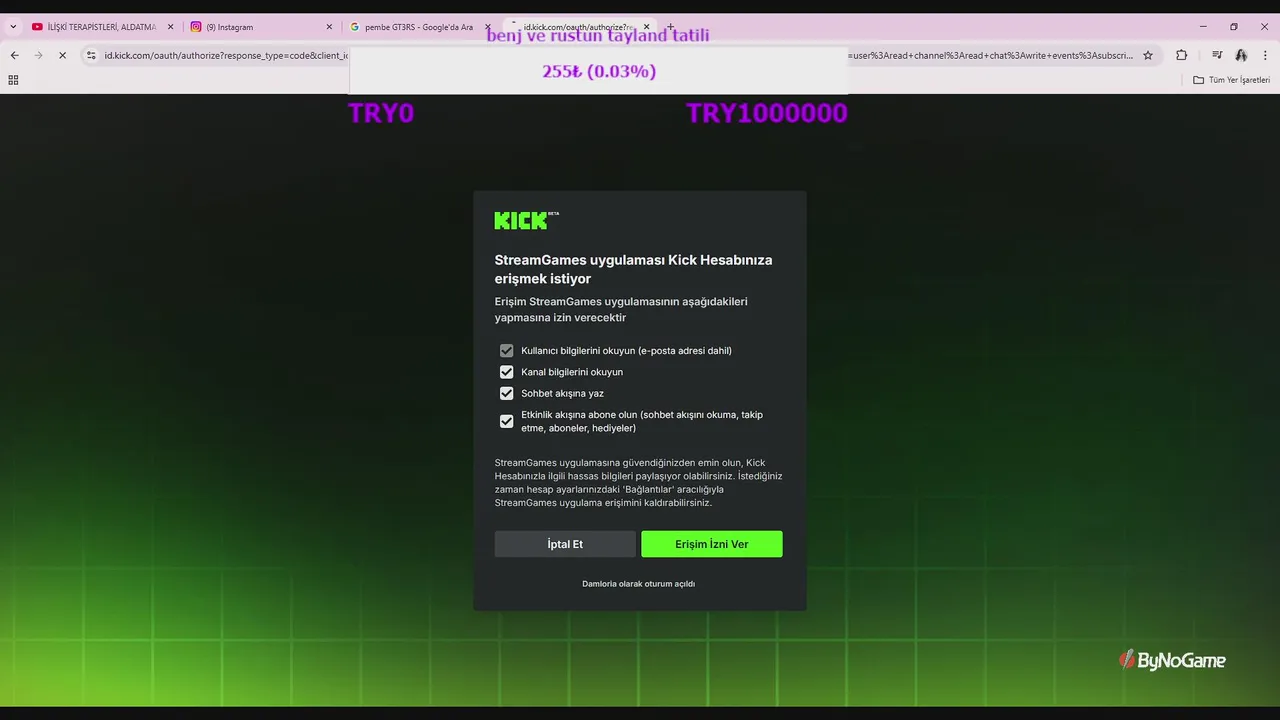Uncheck 'Kanal bilgilerini okuyun' permission
The image size is (1280, 720).
506,372
